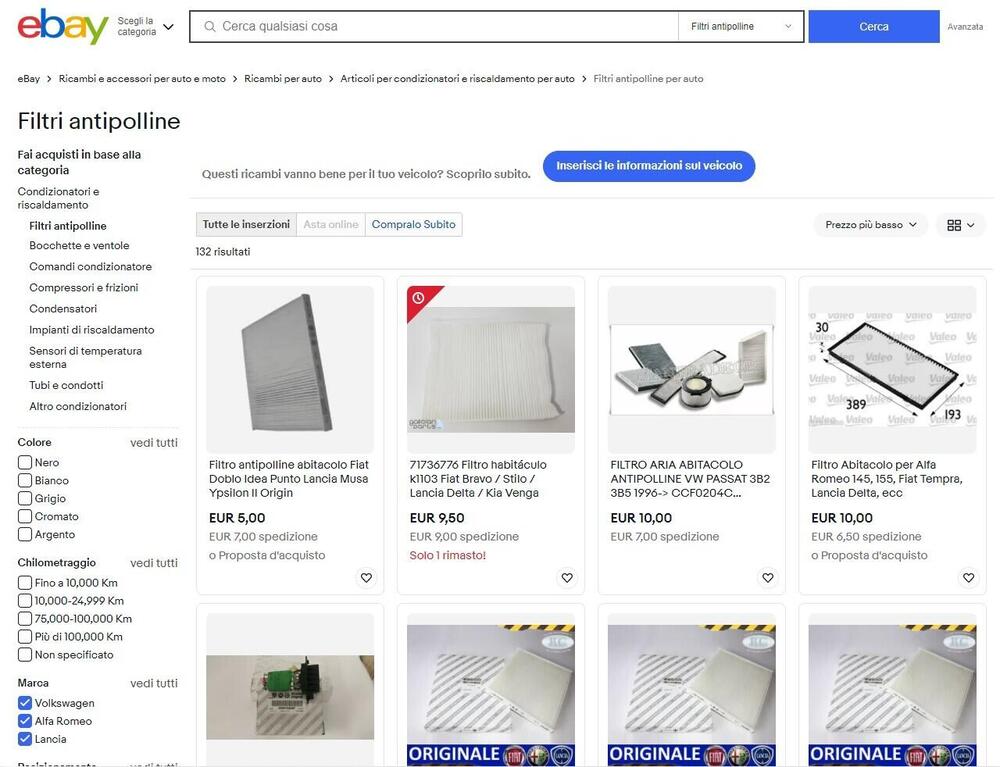Open white pleated filter product image
This screenshot has width=1000, height=767.
(x=491, y=369)
